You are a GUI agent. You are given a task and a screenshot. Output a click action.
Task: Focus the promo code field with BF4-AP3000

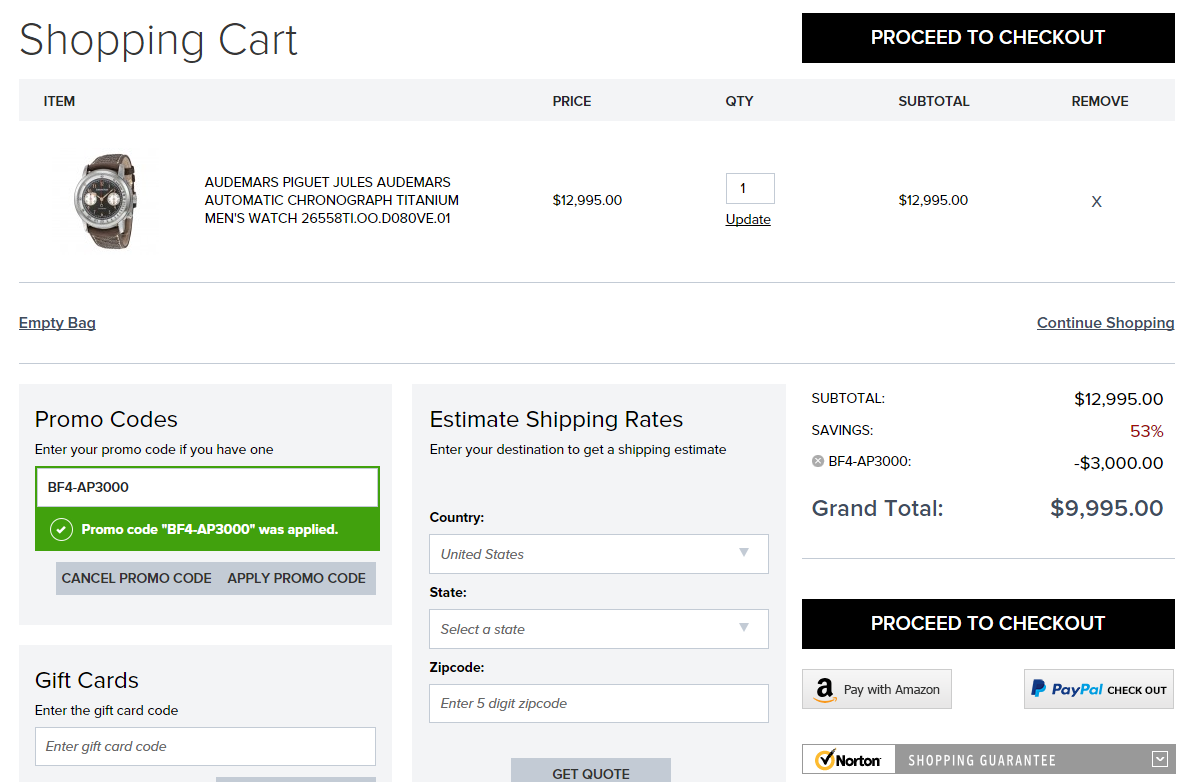coord(207,487)
